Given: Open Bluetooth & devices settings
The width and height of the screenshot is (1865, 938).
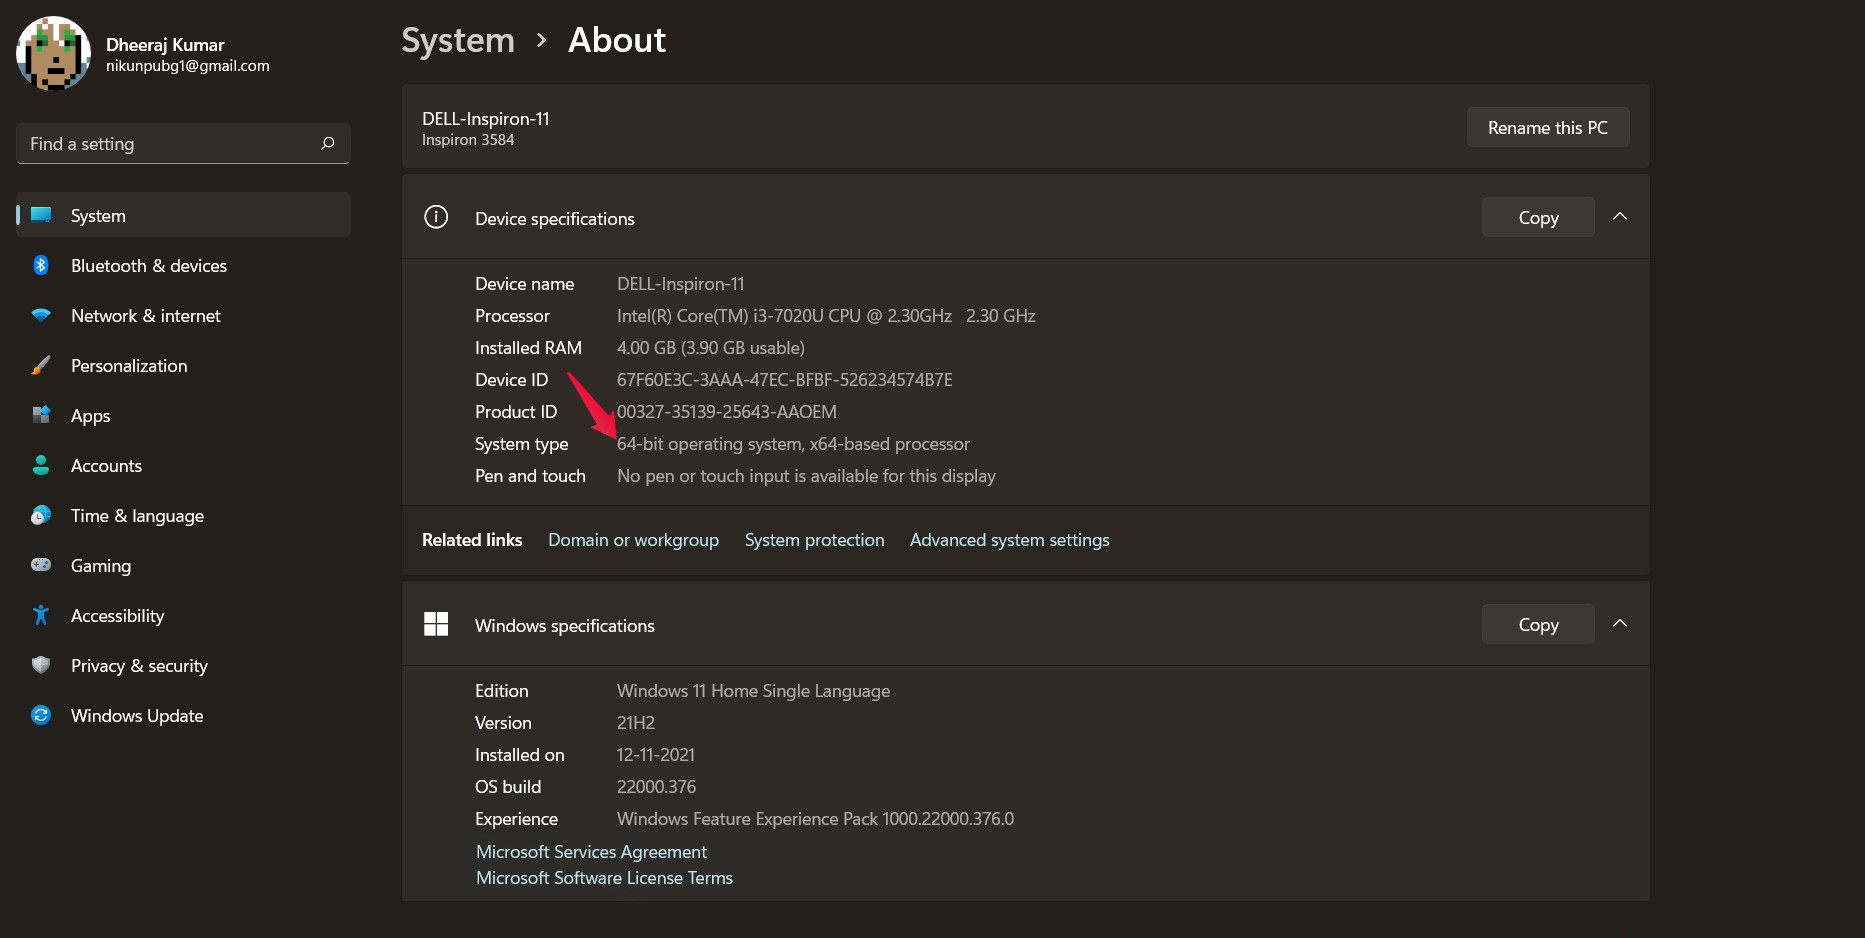Looking at the screenshot, I should tap(183, 265).
